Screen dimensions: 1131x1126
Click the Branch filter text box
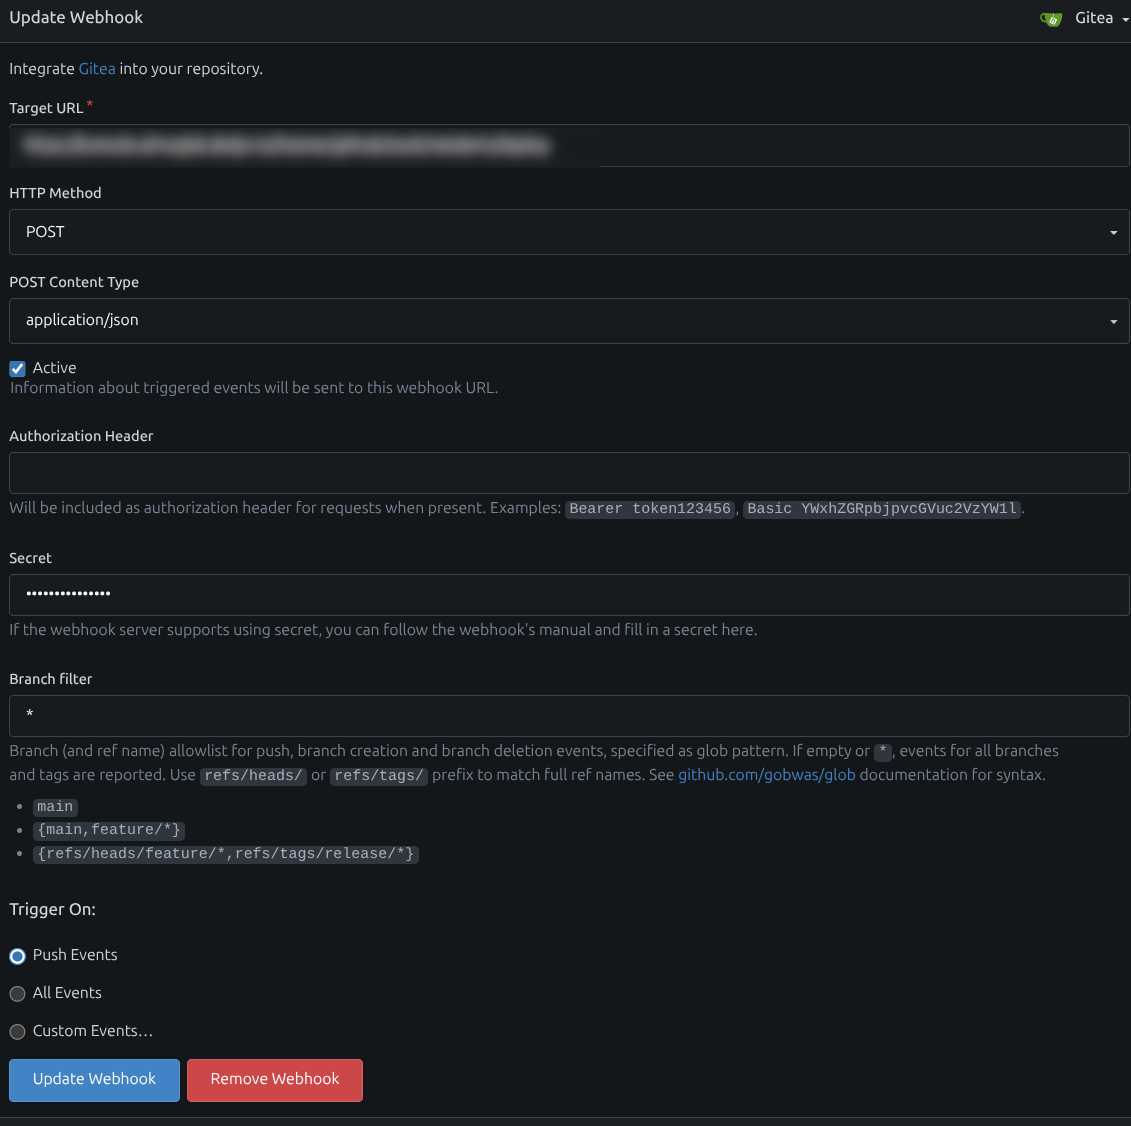568,716
